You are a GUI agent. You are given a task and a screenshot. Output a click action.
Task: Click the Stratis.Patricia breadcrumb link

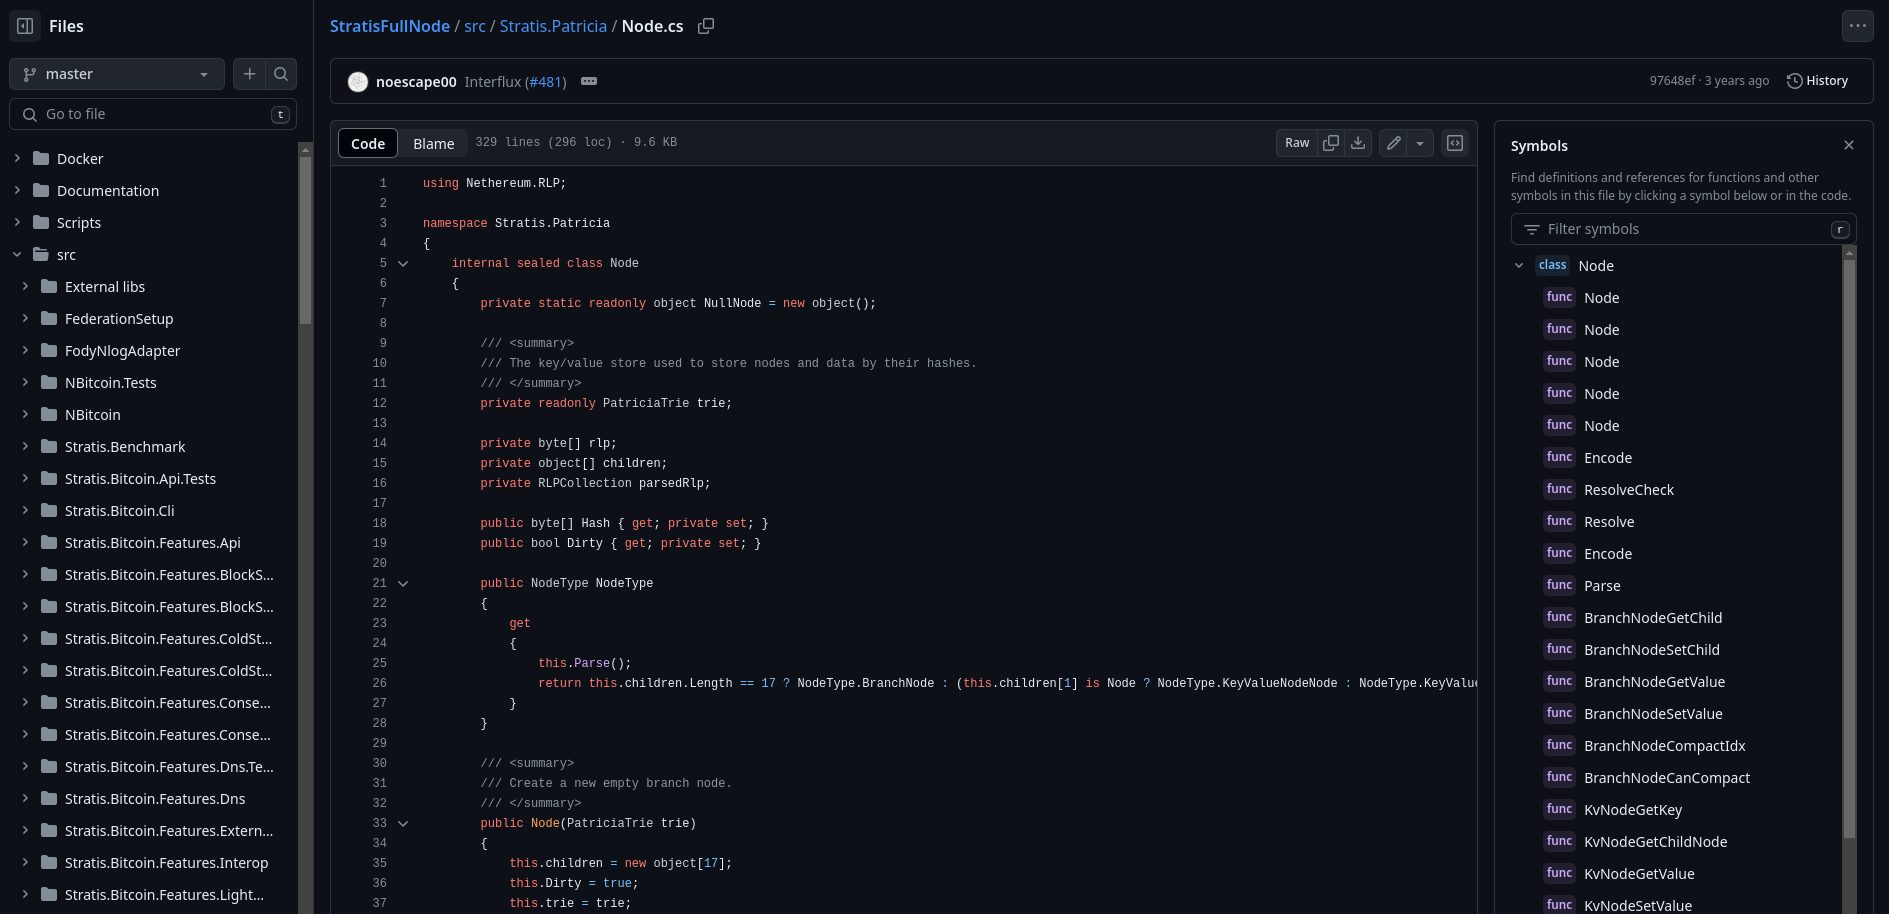(x=553, y=26)
